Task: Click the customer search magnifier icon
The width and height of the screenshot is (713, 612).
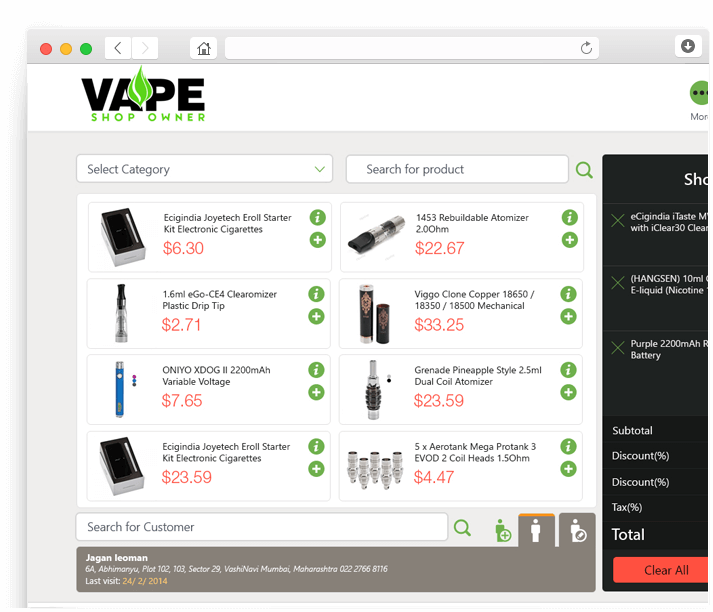Action: [462, 528]
